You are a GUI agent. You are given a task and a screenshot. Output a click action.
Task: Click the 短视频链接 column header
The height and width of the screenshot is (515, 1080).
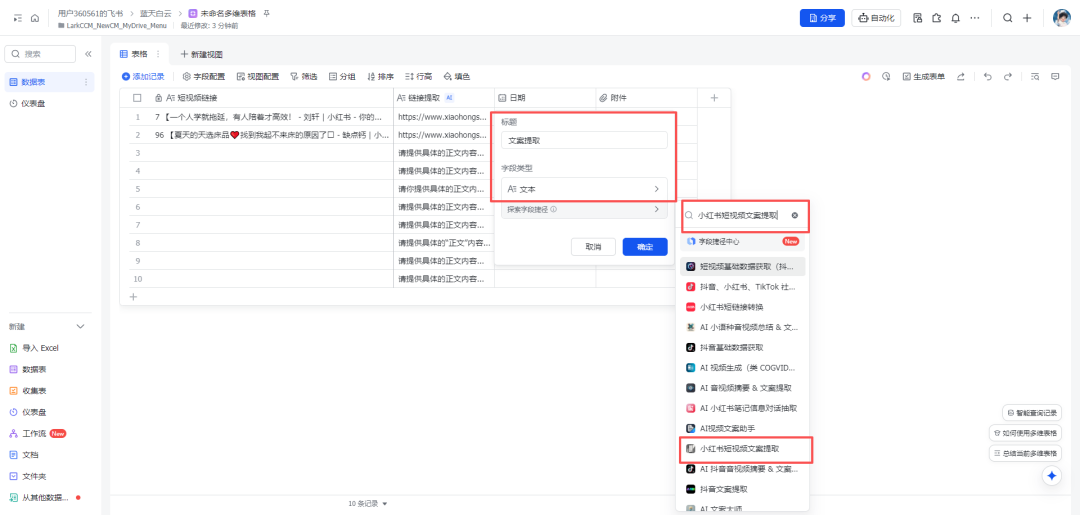[x=271, y=98]
